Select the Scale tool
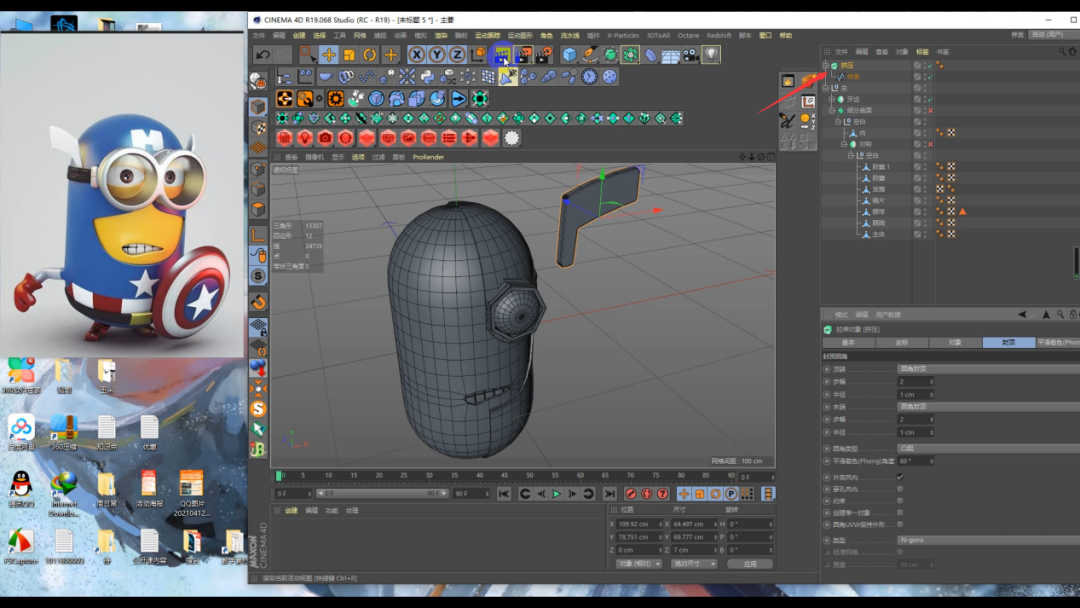The width and height of the screenshot is (1080, 608). 349,54
